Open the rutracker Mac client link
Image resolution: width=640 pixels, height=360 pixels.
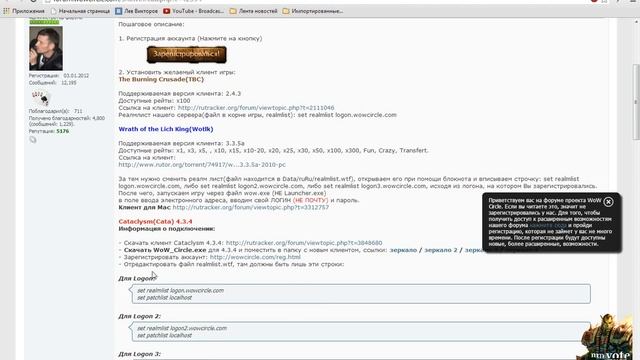251,207
